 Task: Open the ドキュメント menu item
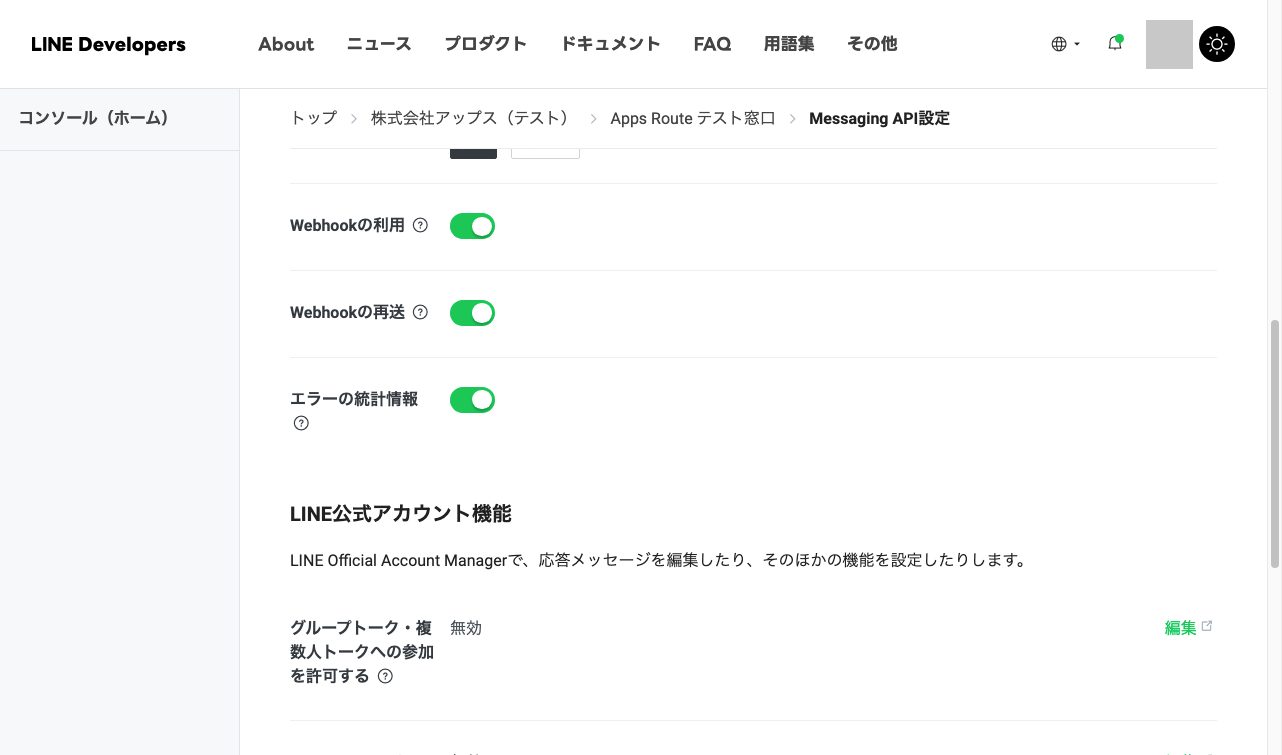[x=610, y=44]
